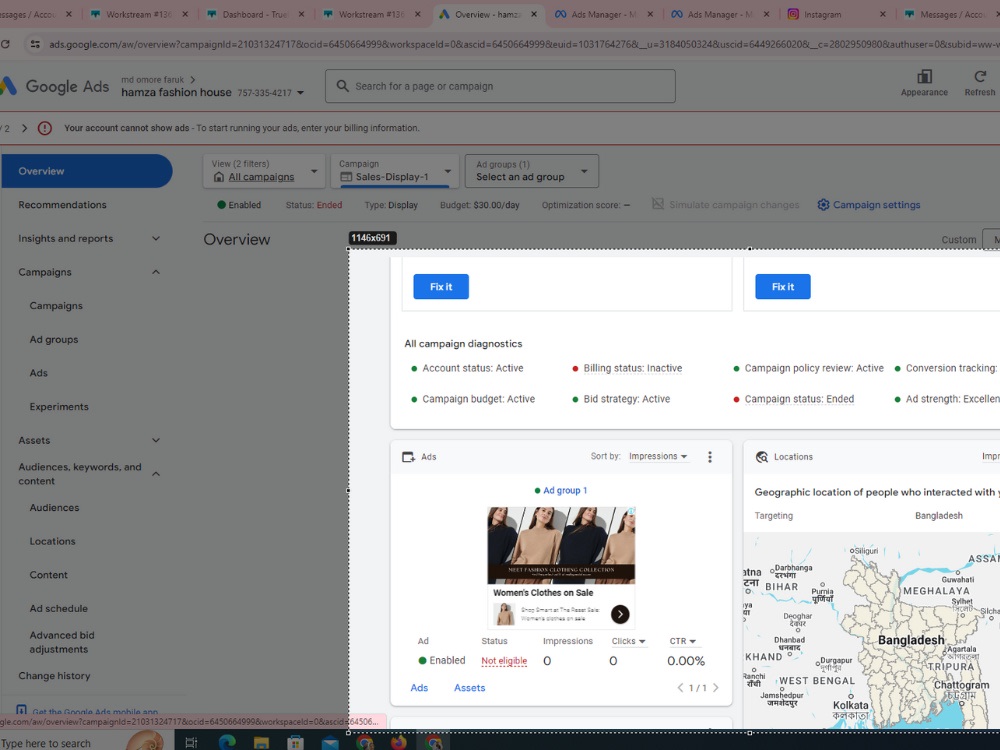Click Billing status: Inactive diagnostic
The width and height of the screenshot is (1000, 750).
coord(632,368)
